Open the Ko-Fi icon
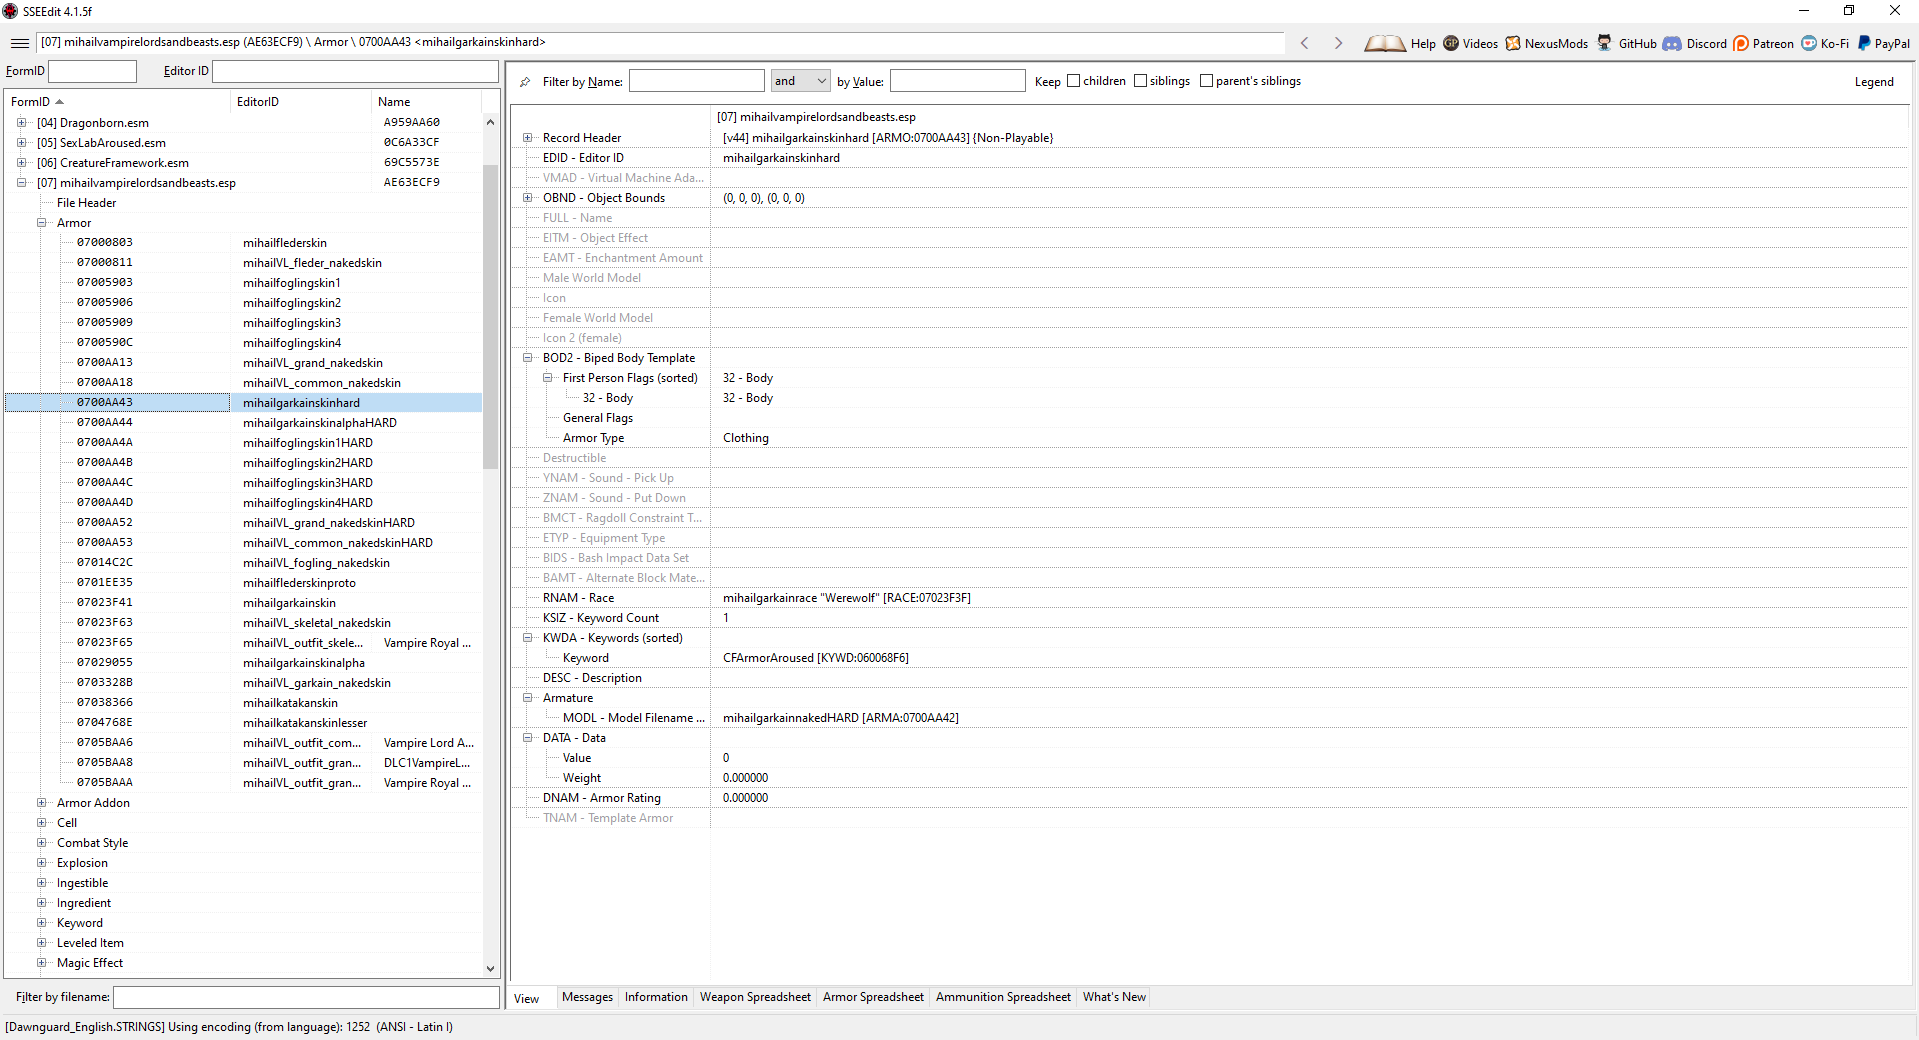Image resolution: width=1919 pixels, height=1040 pixels. tap(1809, 43)
